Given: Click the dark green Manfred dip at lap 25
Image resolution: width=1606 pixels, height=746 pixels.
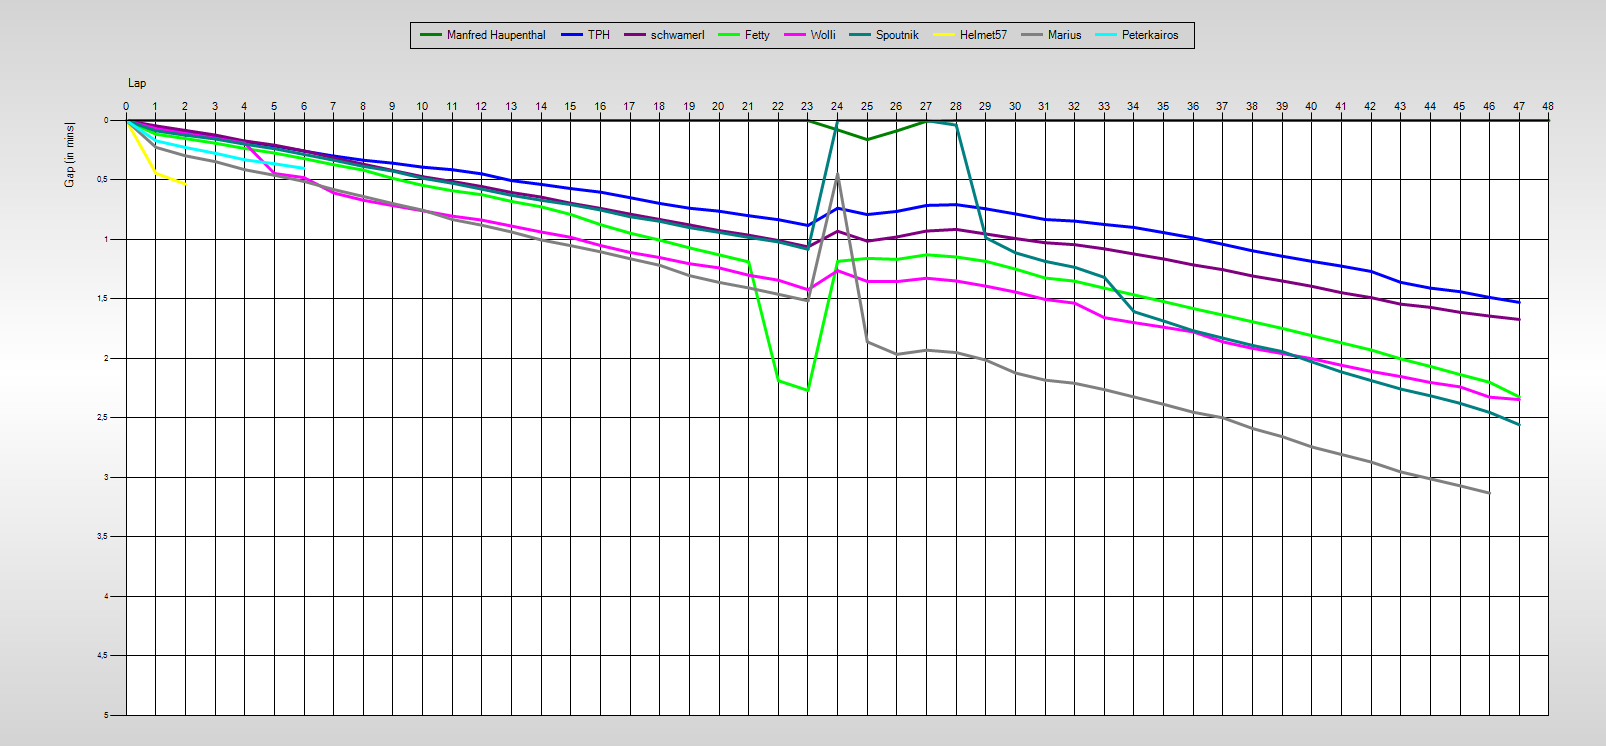Looking at the screenshot, I should click(867, 139).
